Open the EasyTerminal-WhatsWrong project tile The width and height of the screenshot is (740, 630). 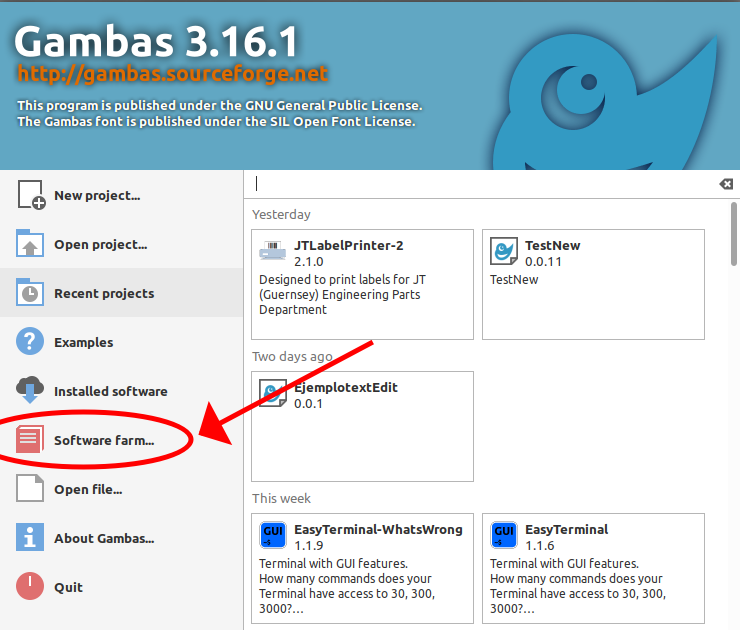tap(362, 569)
